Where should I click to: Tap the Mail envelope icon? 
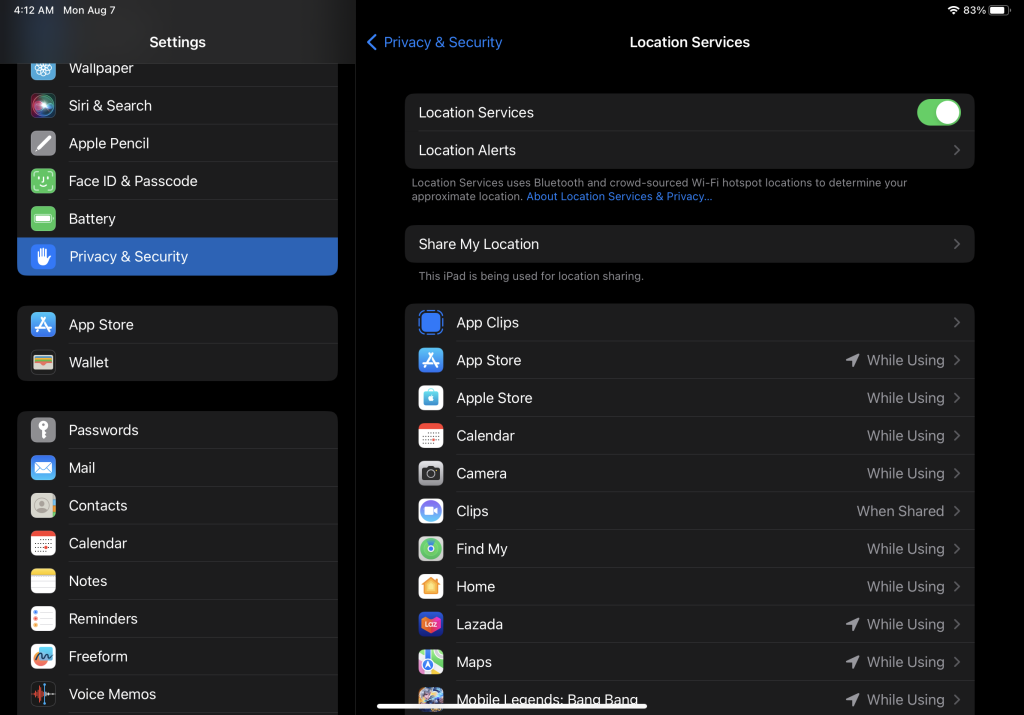point(43,468)
